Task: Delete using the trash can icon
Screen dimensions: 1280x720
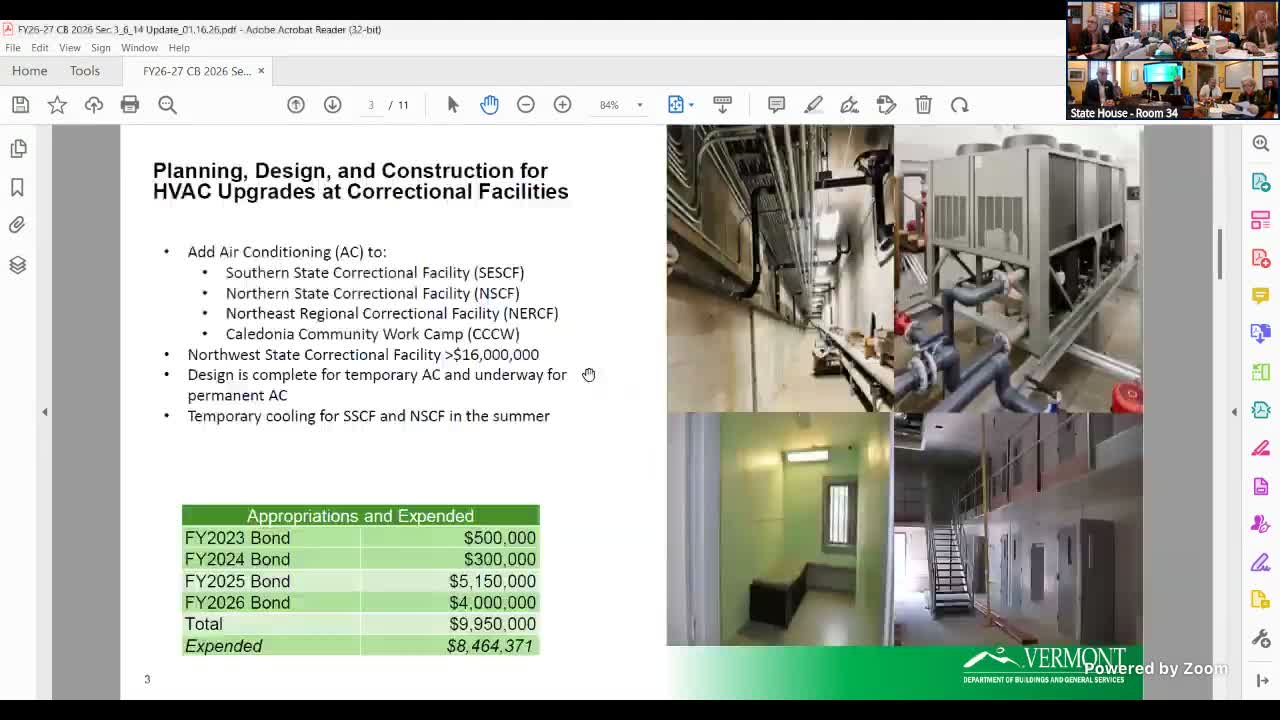Action: click(x=923, y=105)
